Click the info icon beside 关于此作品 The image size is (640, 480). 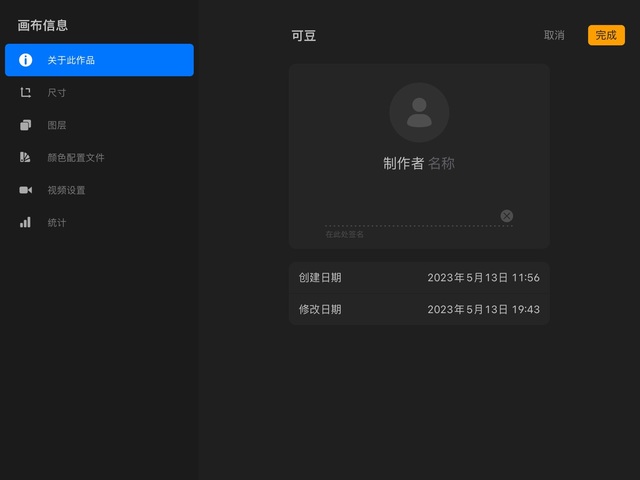tap(26, 60)
